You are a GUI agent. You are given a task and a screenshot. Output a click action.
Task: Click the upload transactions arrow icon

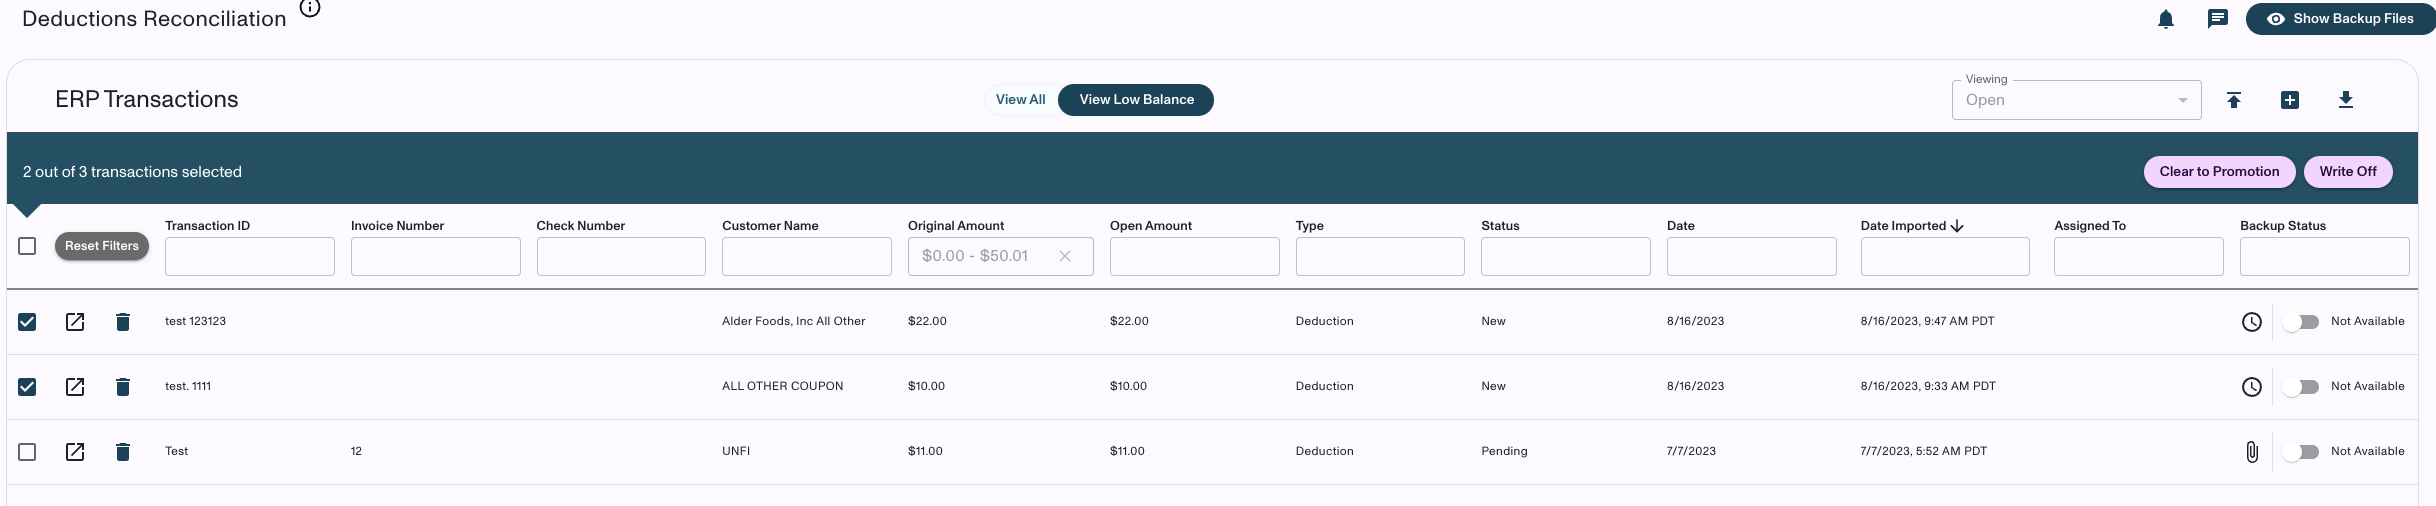[x=2234, y=100]
